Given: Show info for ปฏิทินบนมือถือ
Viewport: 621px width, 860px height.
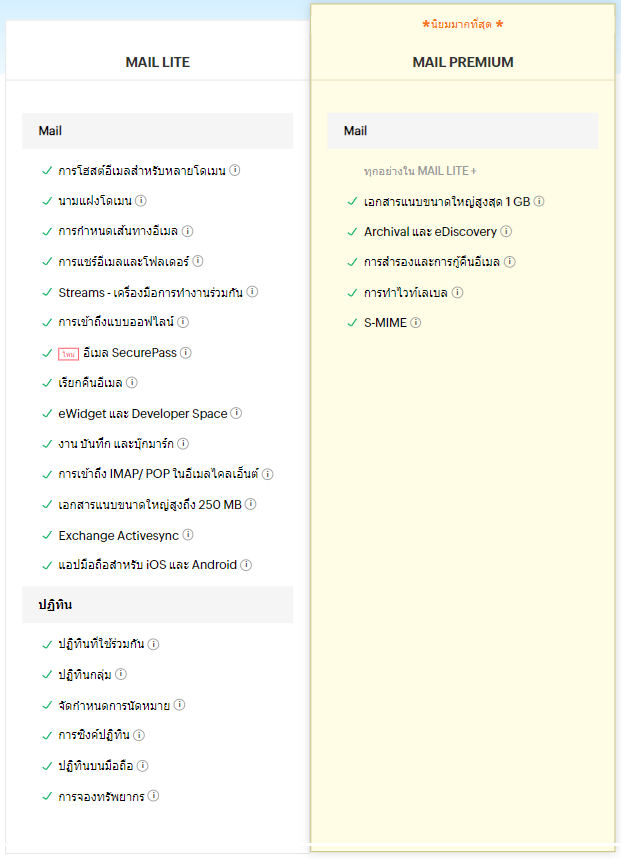Looking at the screenshot, I should point(143,766).
